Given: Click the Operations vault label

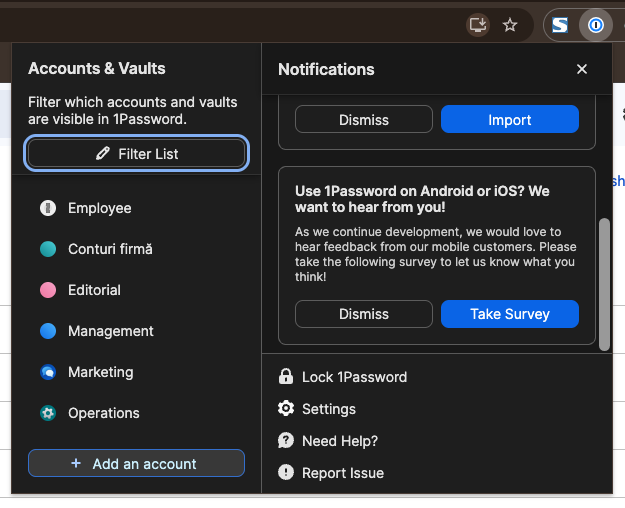Looking at the screenshot, I should tap(104, 413).
